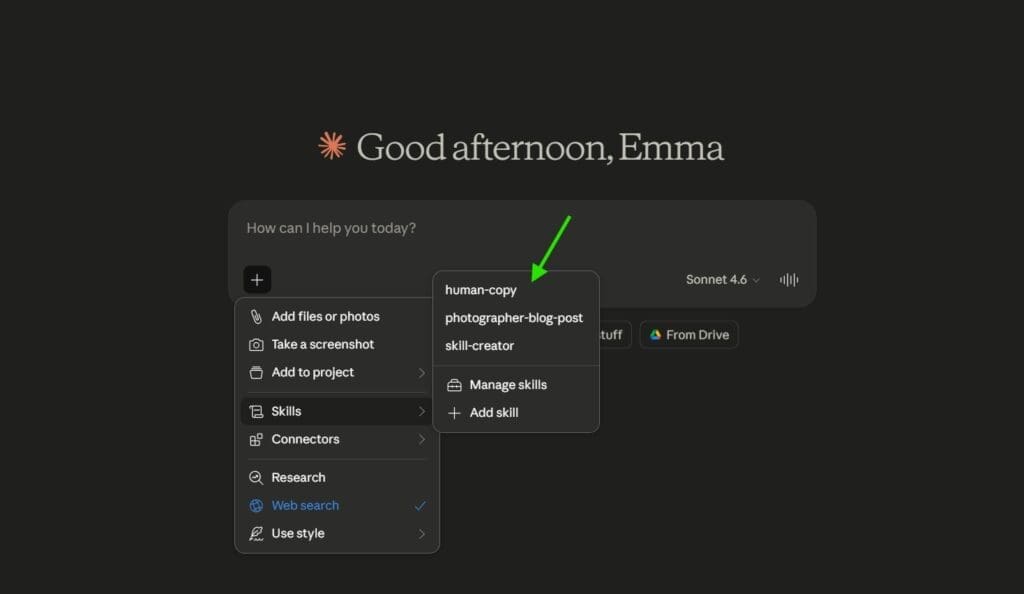Click the 'Good afternoon, Emma' greeting
The width and height of the screenshot is (1024, 594).
click(539, 147)
